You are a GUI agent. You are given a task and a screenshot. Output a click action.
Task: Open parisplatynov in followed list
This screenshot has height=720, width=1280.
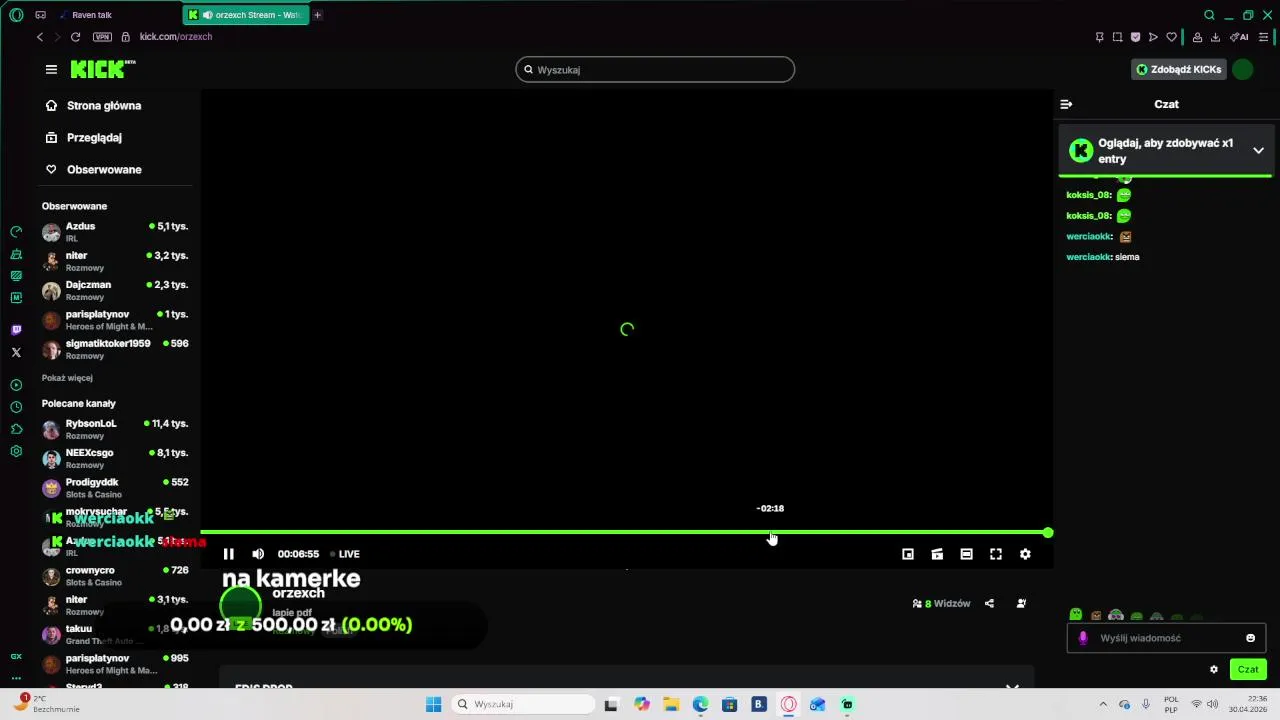click(115, 320)
